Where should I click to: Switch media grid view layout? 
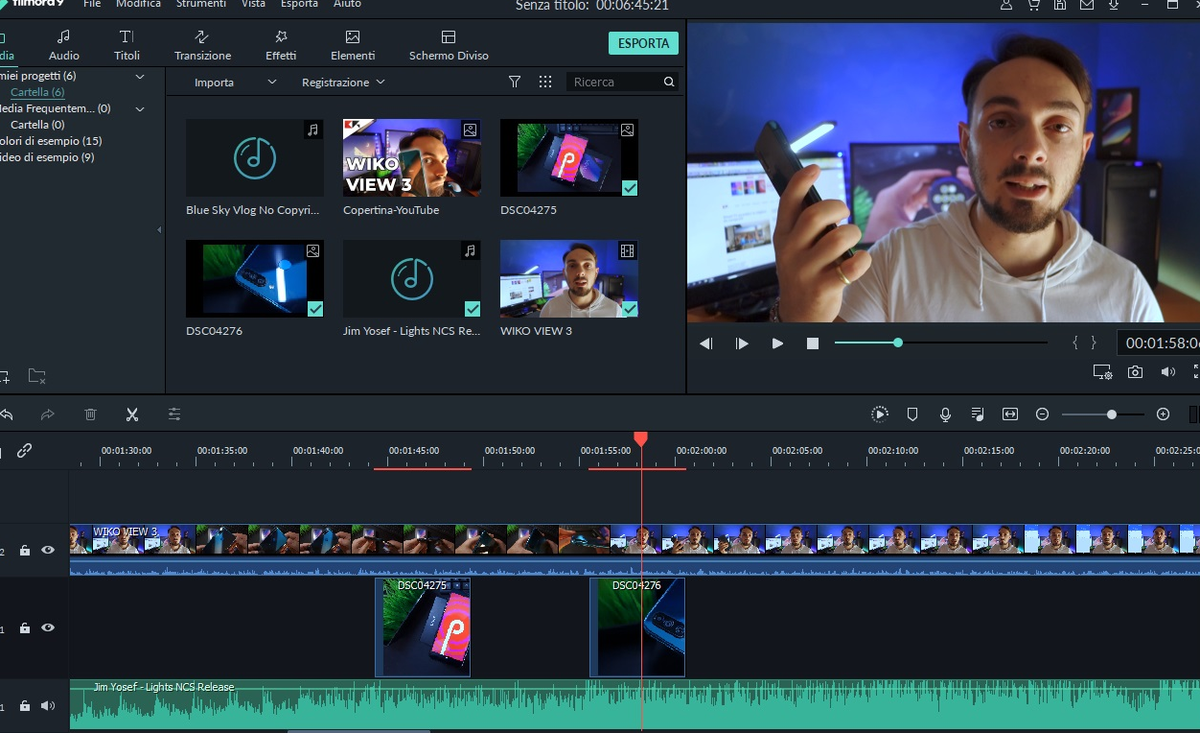click(545, 82)
